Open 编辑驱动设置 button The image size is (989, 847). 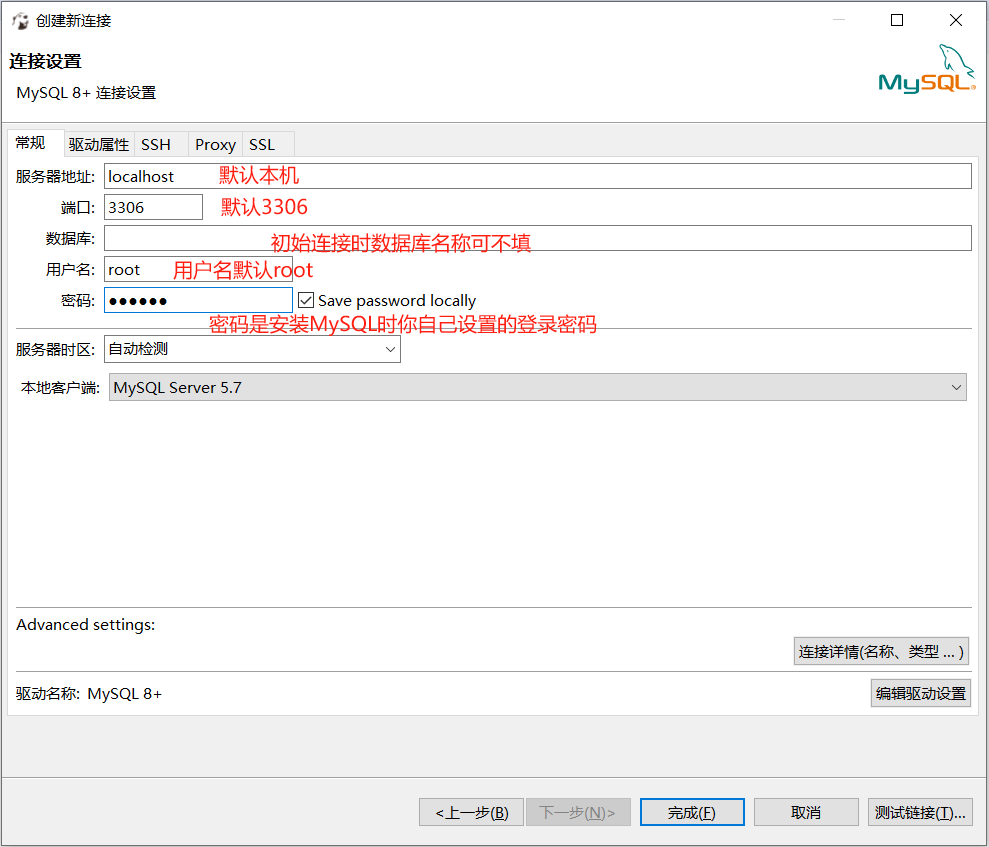coord(920,693)
